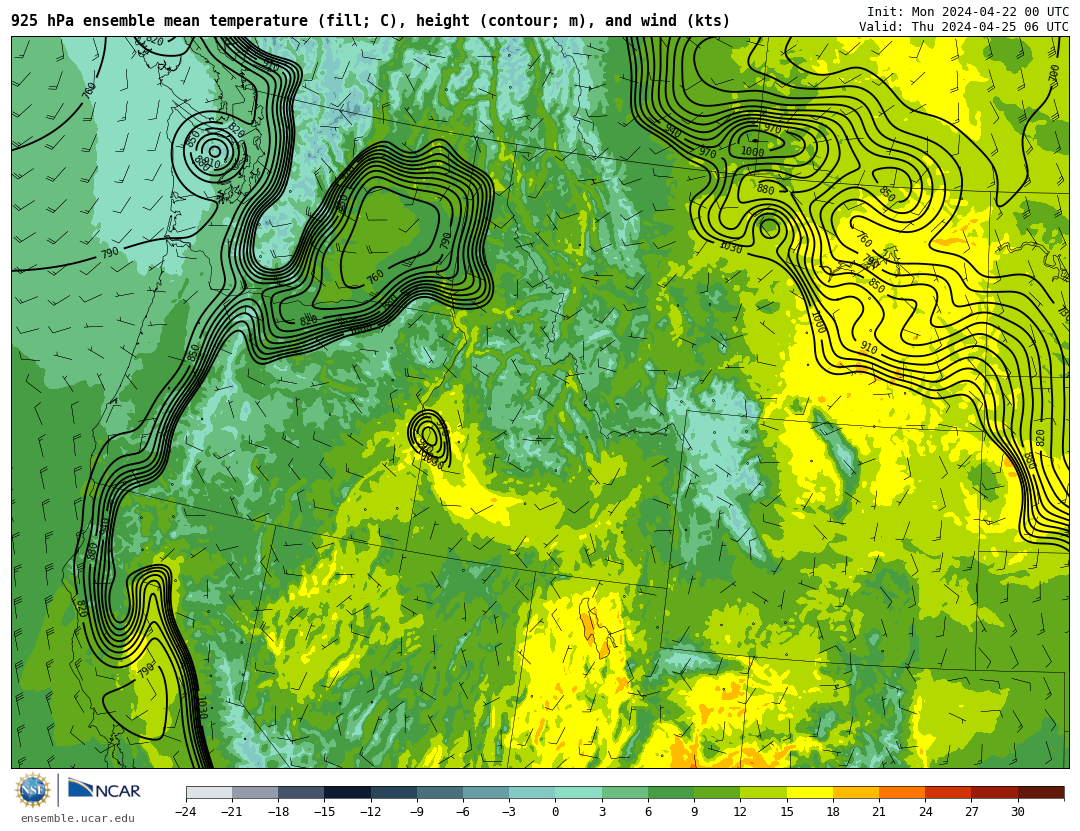The height and width of the screenshot is (831, 1080).
Task: Pick the amber swatch between 18 and 21
Action: coord(855,792)
